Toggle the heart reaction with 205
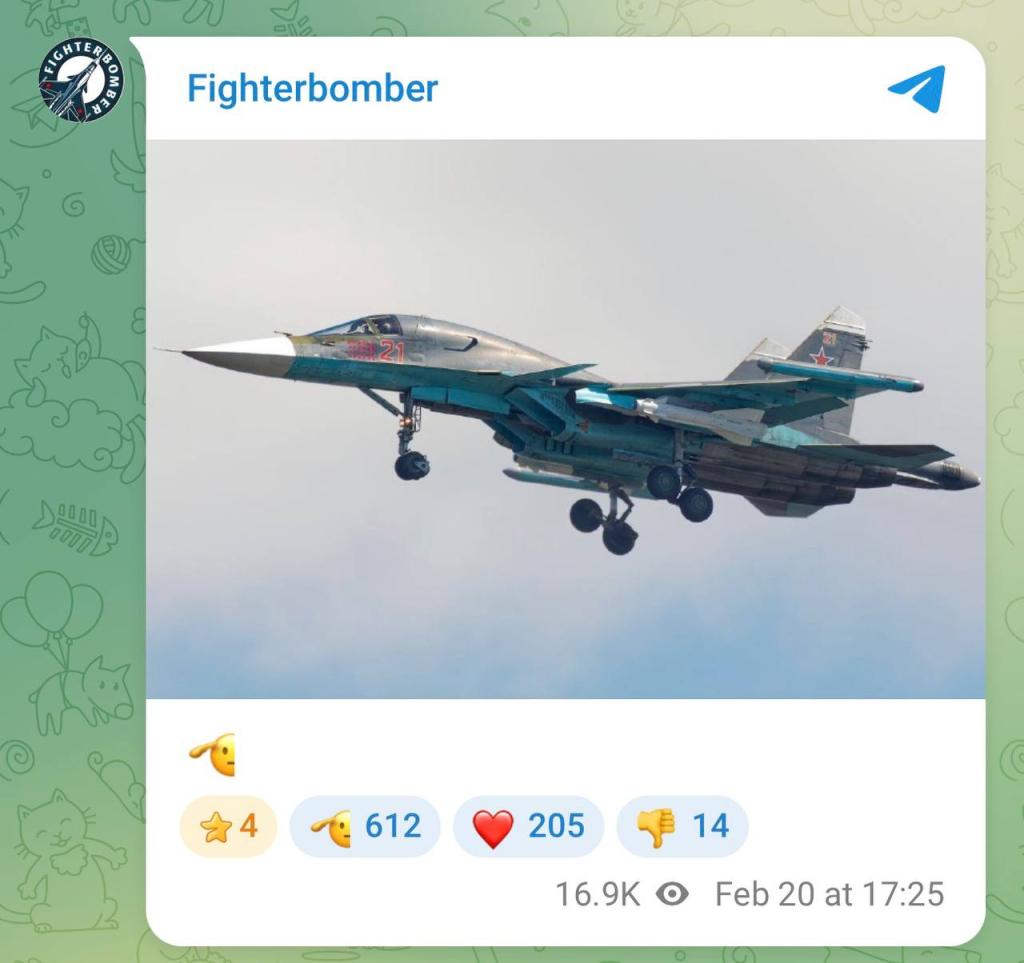The image size is (1024, 963). (528, 826)
